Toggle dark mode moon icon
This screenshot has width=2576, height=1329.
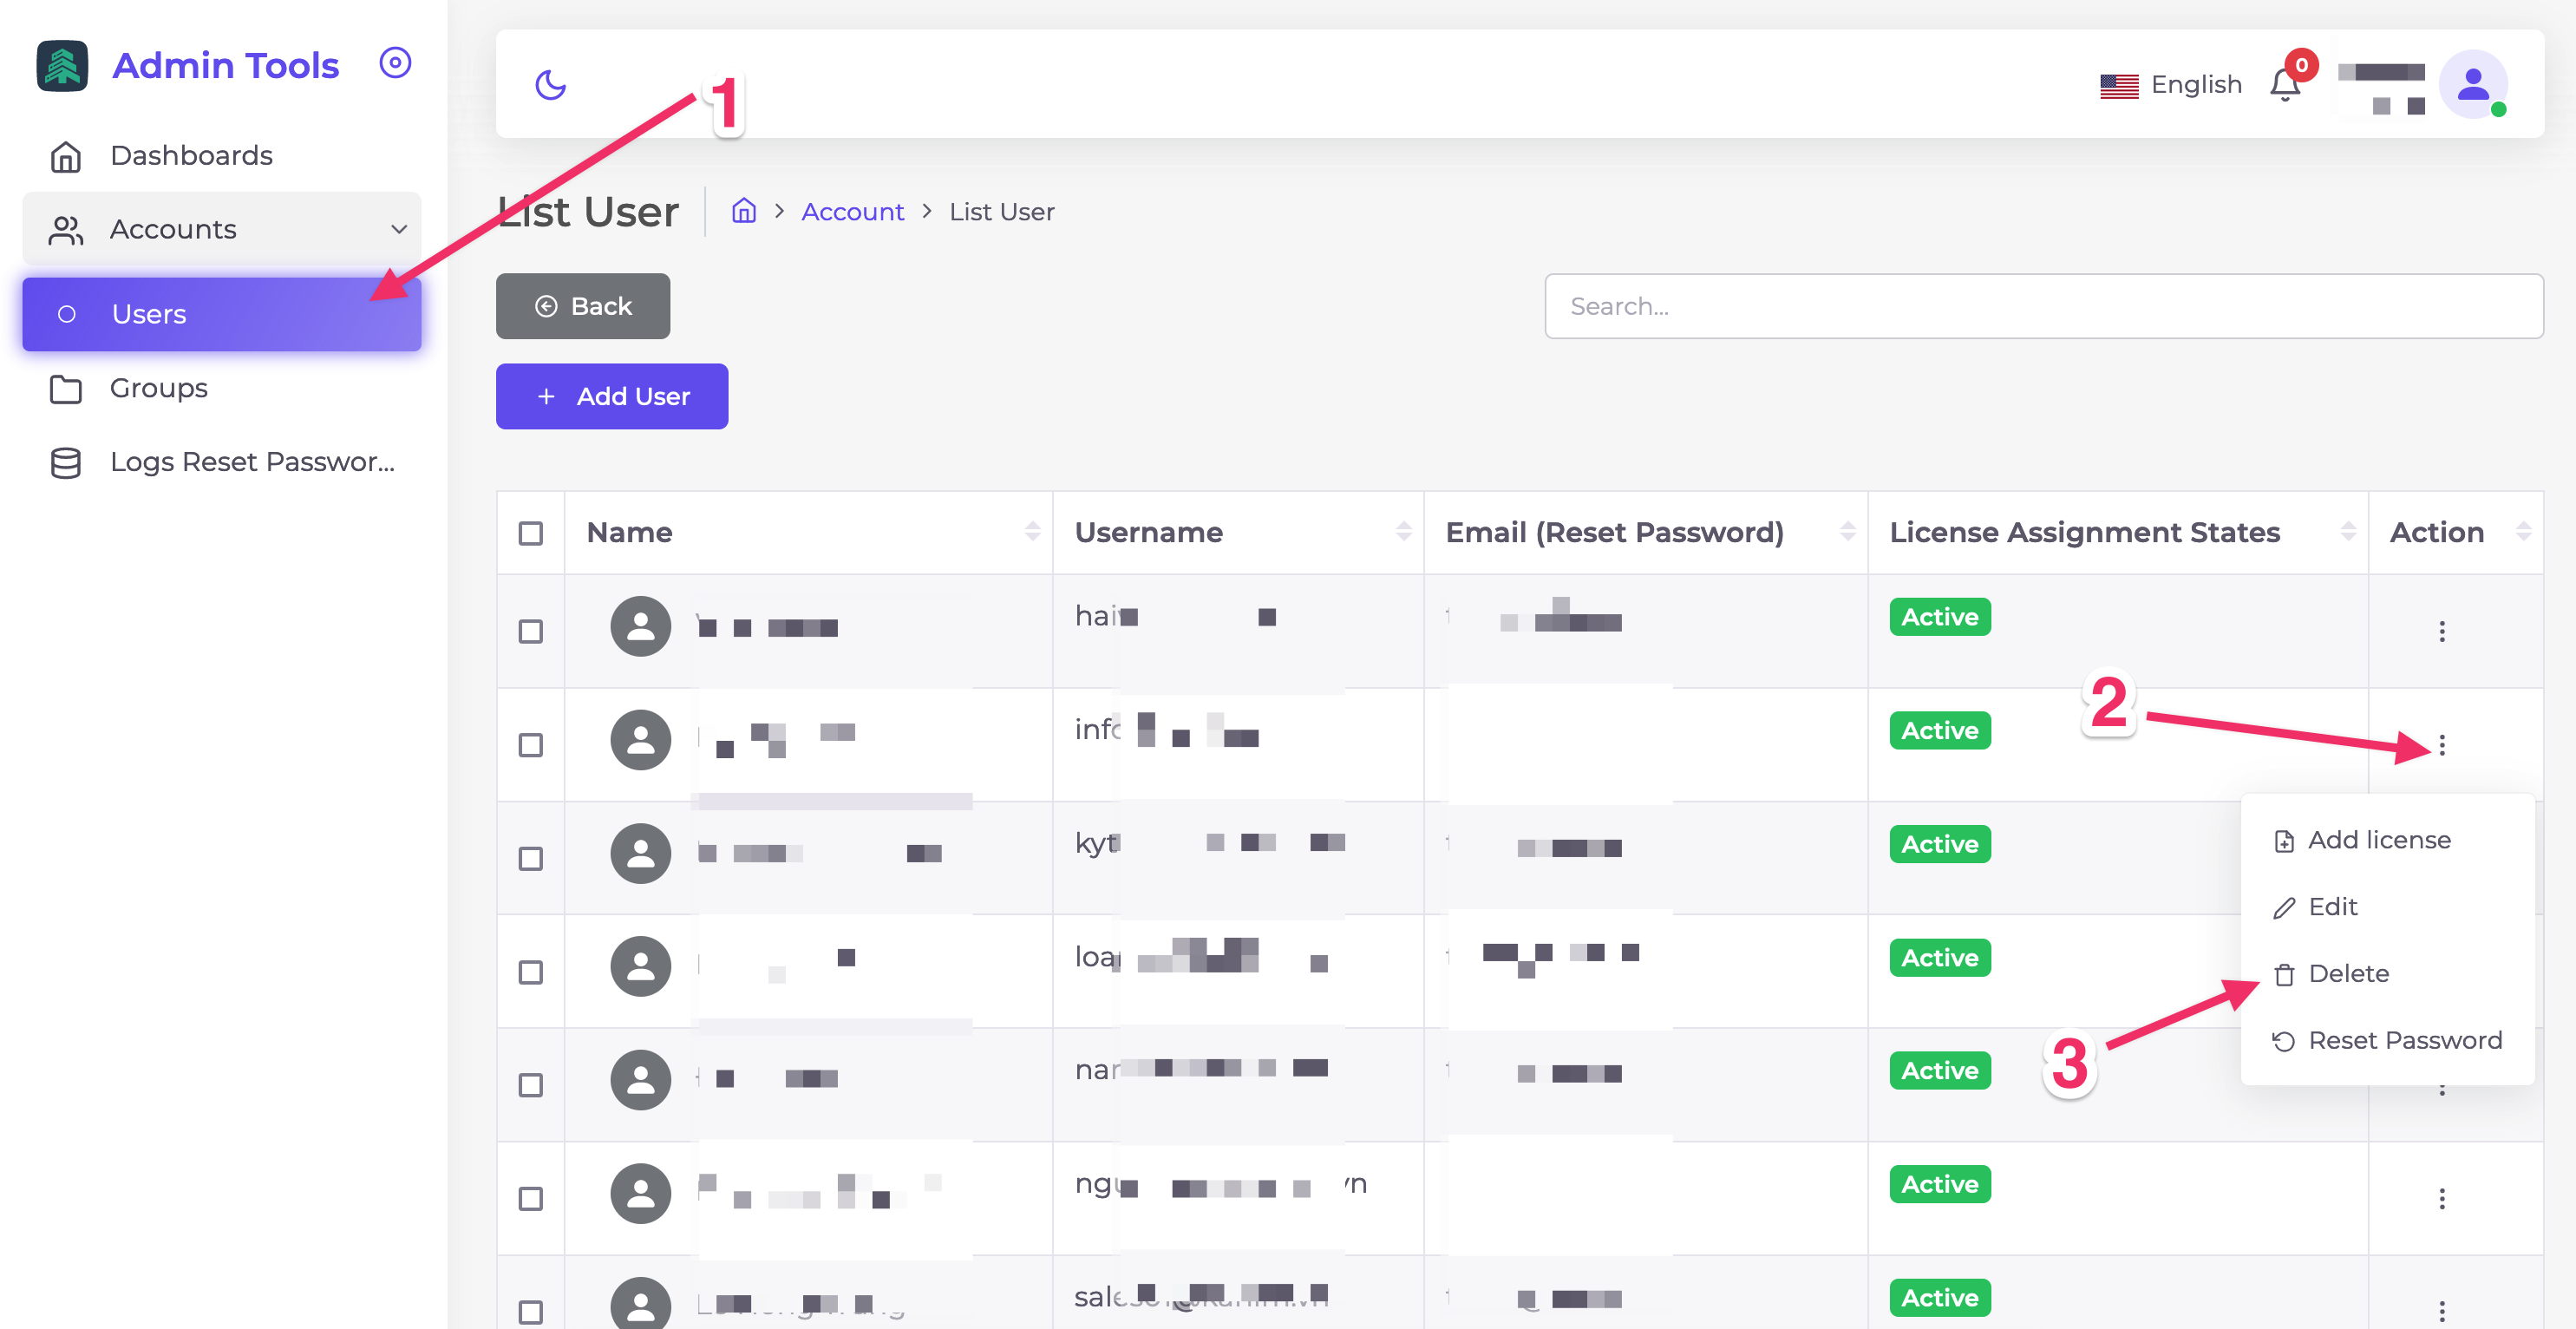[x=550, y=85]
